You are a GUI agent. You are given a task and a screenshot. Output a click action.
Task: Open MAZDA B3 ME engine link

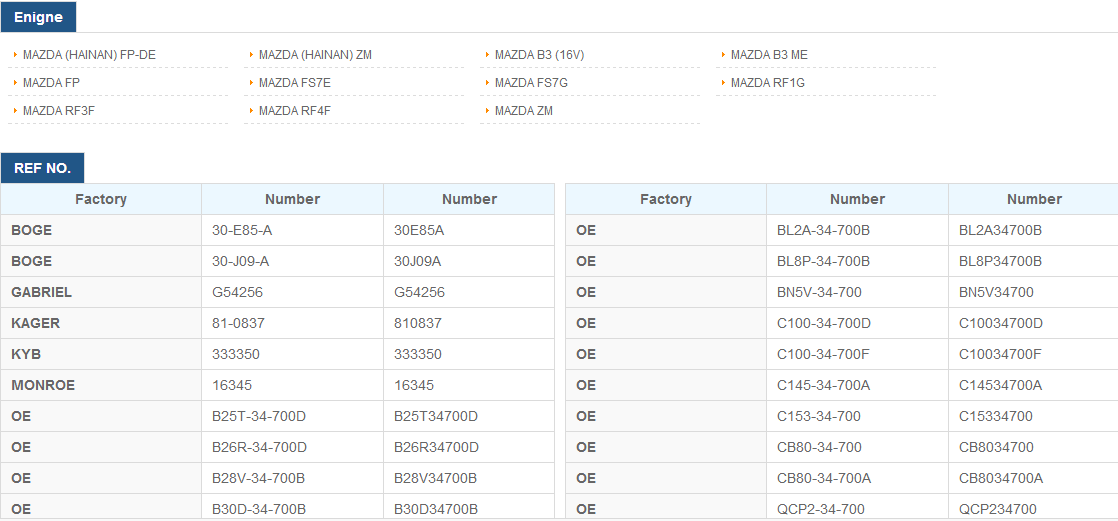click(x=769, y=55)
